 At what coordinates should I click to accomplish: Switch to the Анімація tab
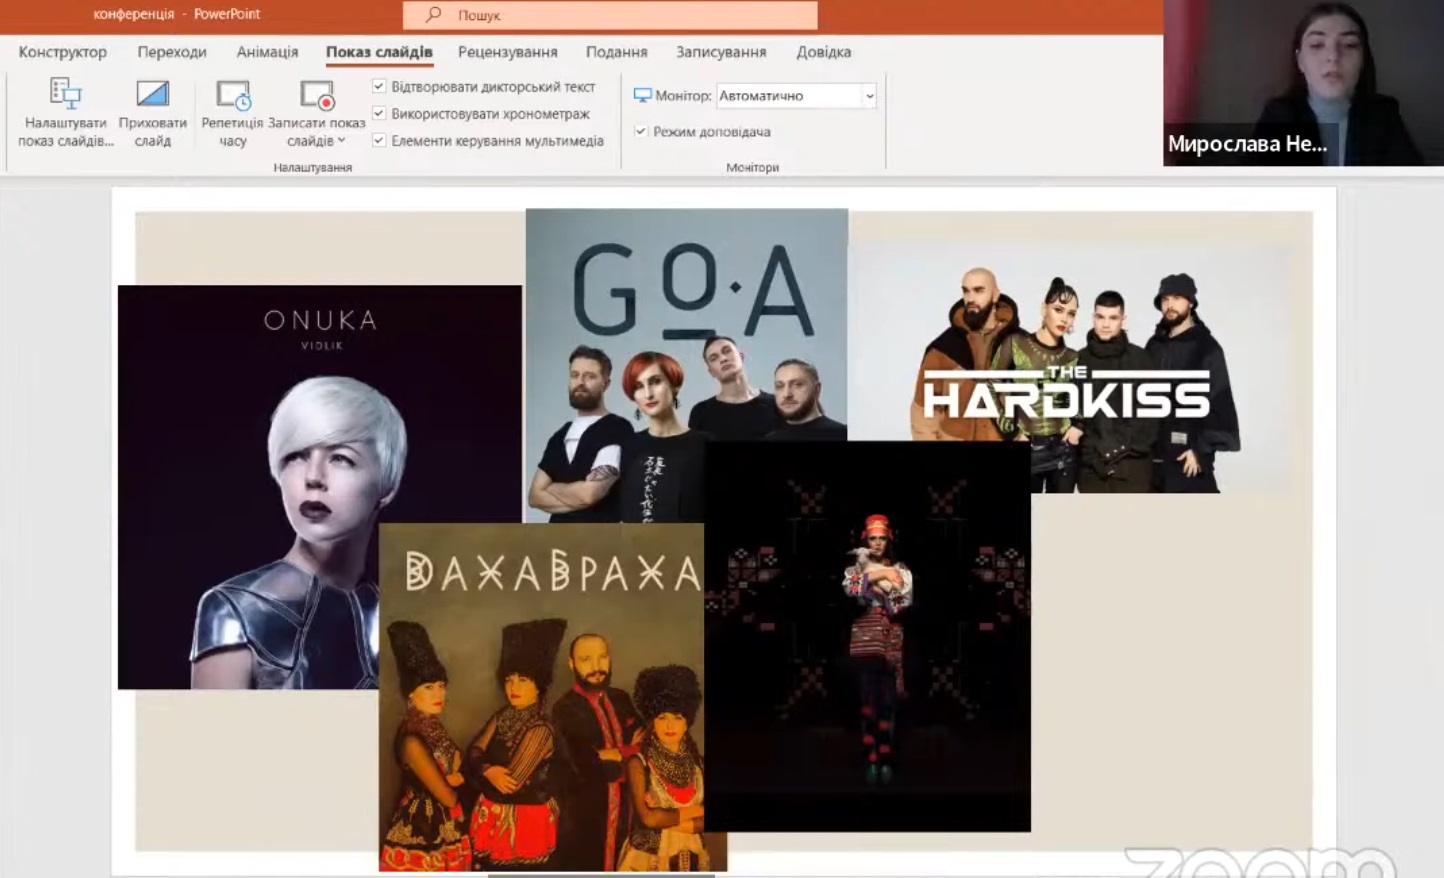click(x=267, y=52)
